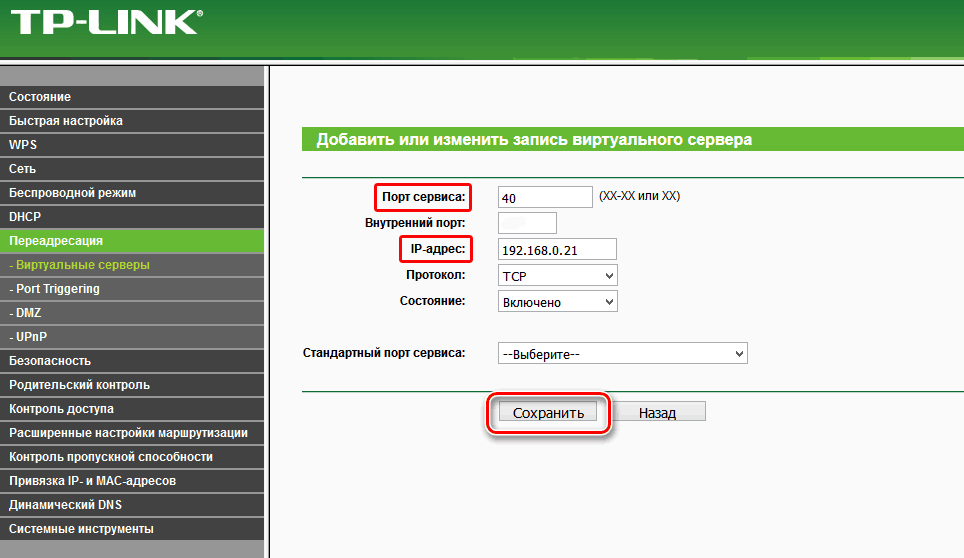
Task: Open the Состояние menu section
Action: pos(132,97)
